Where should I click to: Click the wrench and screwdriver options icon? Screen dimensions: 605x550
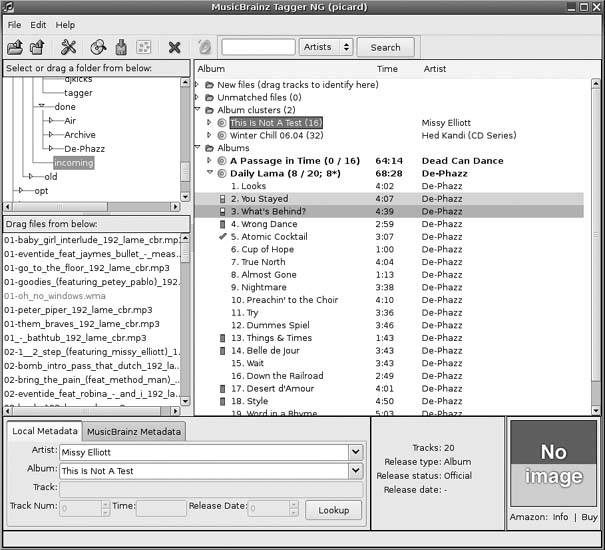pyautogui.click(x=69, y=47)
